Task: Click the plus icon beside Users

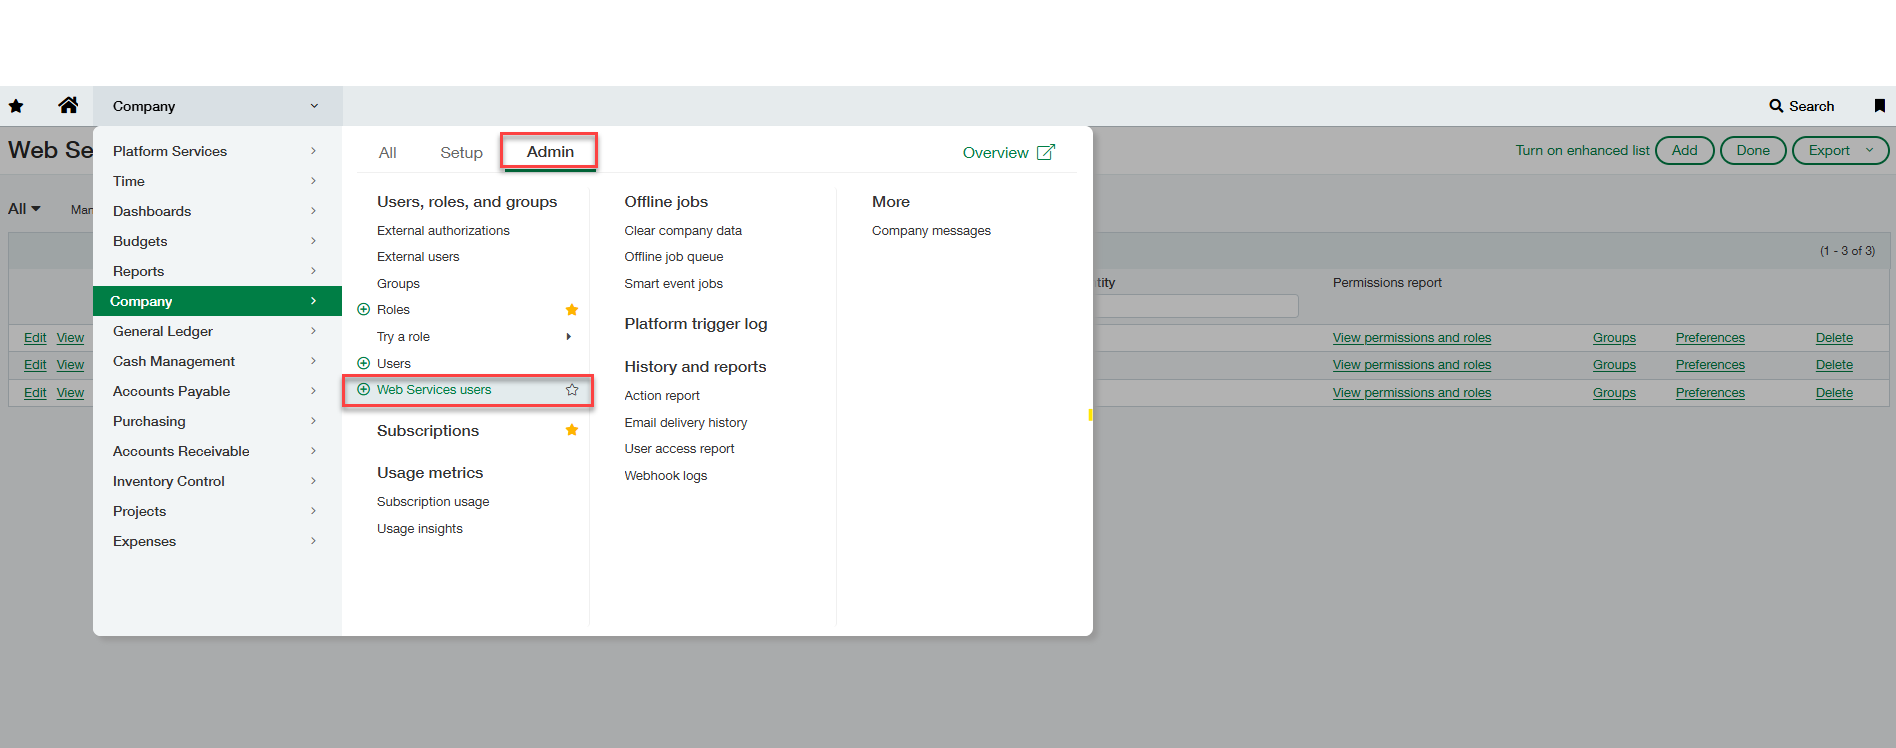Action: coord(364,363)
